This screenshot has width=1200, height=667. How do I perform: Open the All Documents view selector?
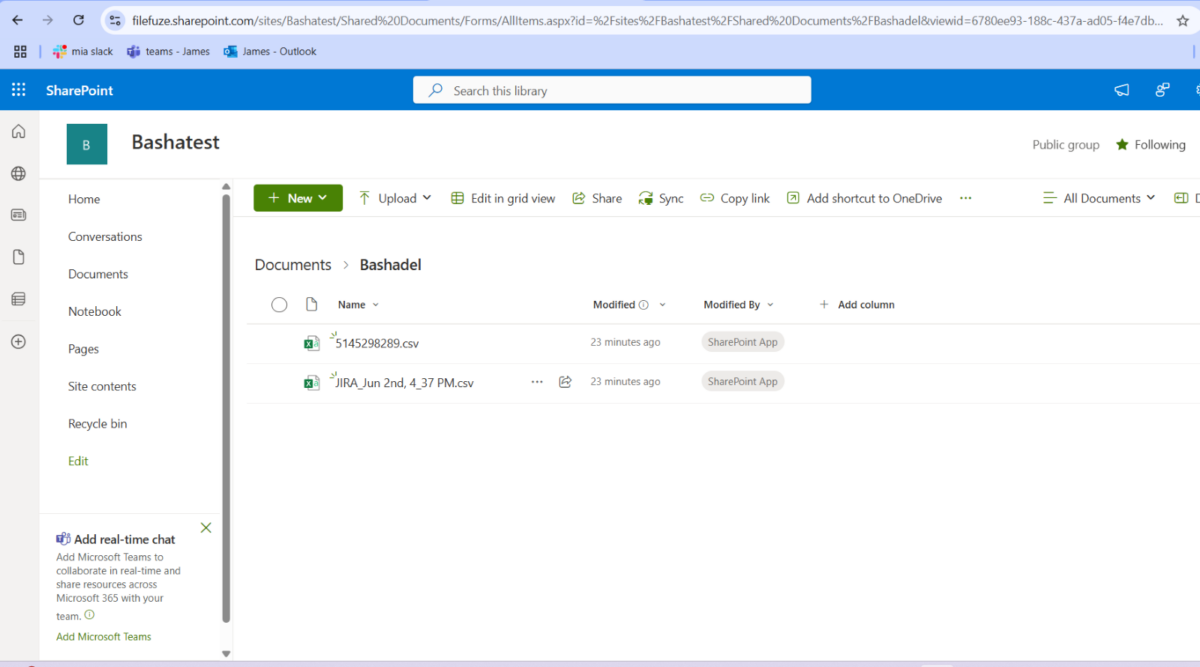pos(1098,198)
